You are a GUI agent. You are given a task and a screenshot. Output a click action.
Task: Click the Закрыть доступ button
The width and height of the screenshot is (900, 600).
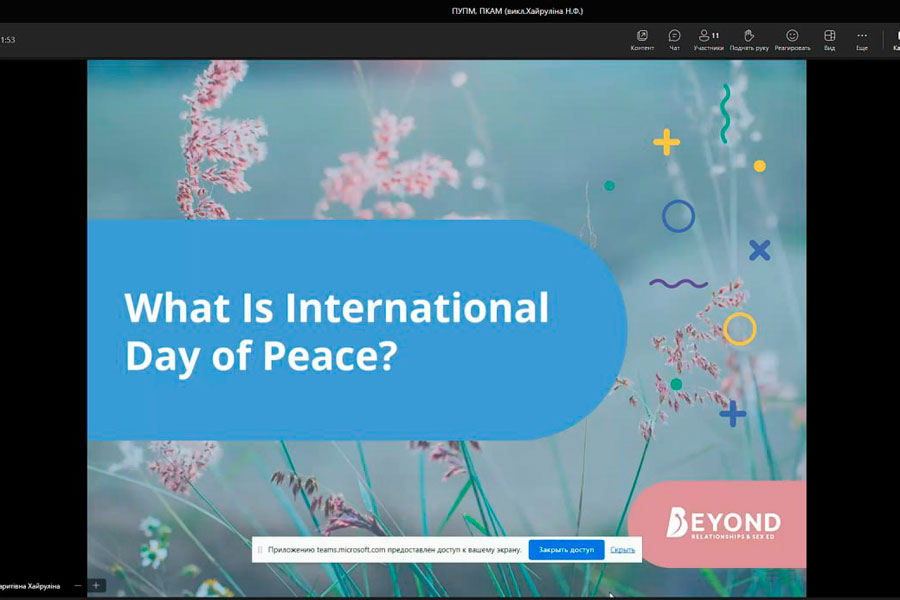click(566, 549)
